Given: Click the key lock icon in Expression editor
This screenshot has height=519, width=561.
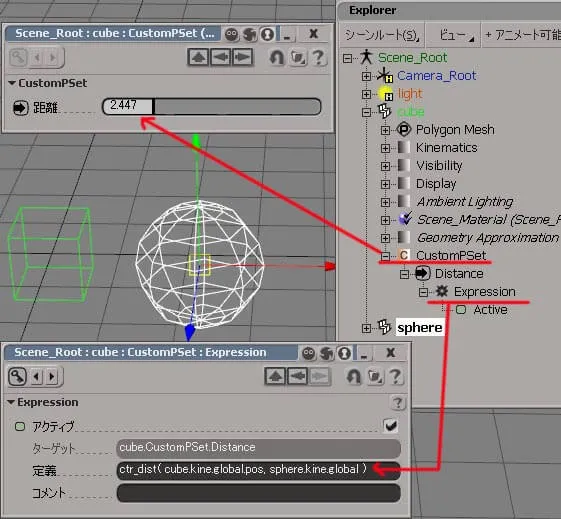Looking at the screenshot, I should pos(18,376).
